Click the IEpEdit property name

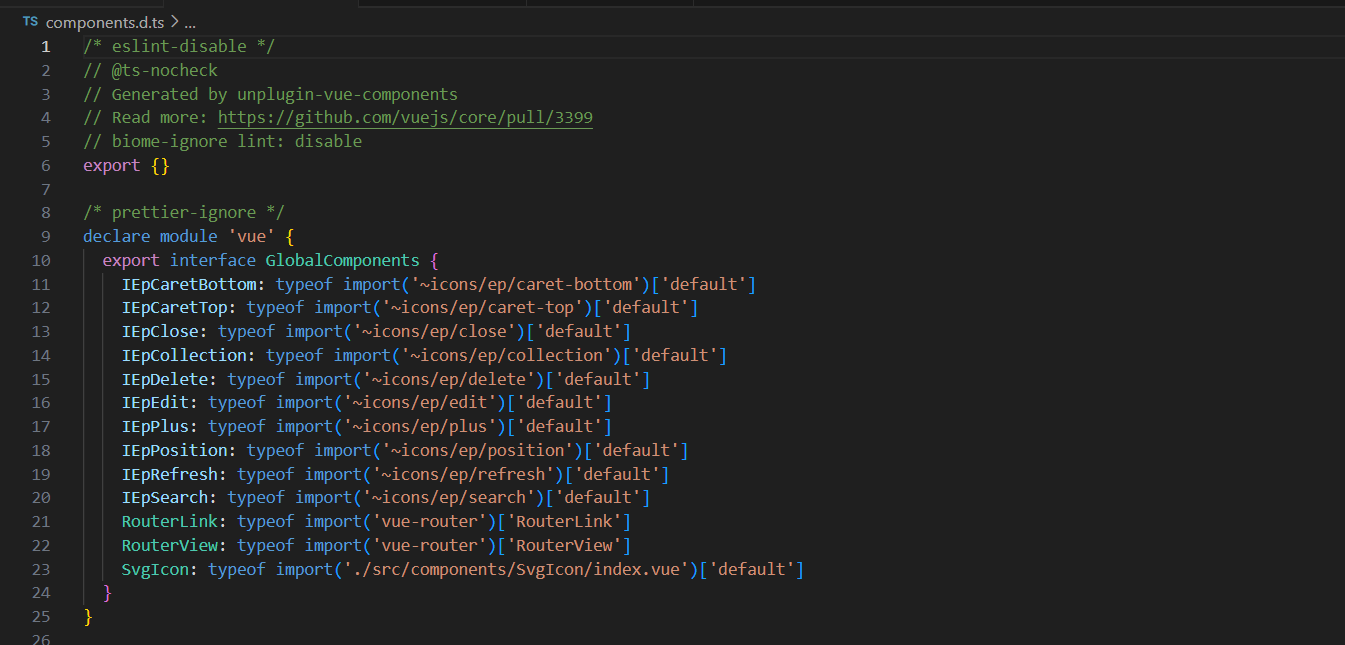point(156,402)
